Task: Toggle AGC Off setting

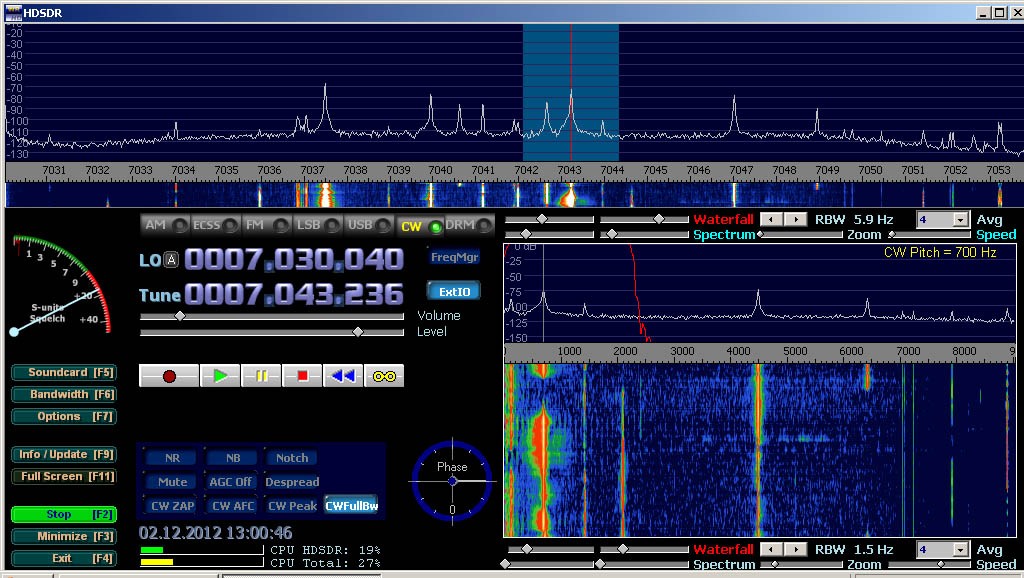Action: pos(231,481)
